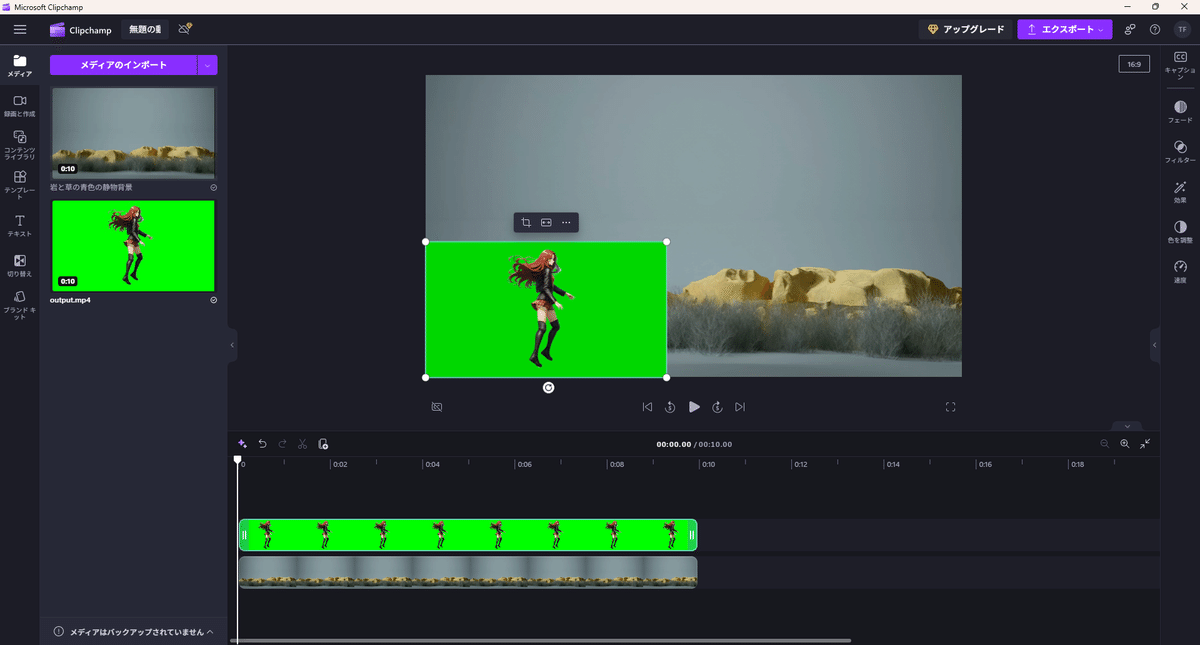Open the hamburger navigation menu
Screen dimensions: 1200x645
click(20, 30)
